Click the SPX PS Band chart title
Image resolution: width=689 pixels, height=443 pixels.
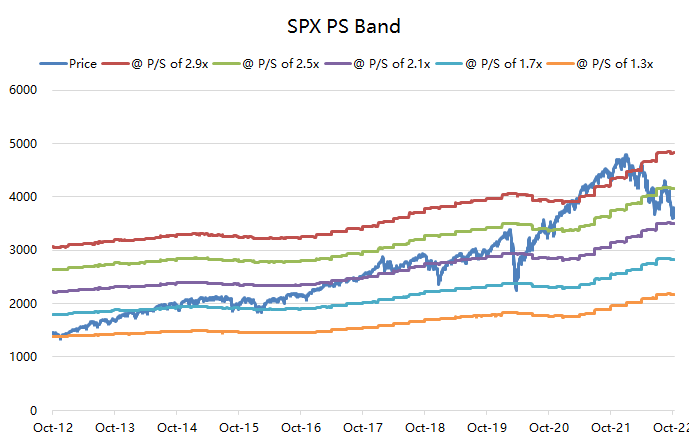(344, 26)
